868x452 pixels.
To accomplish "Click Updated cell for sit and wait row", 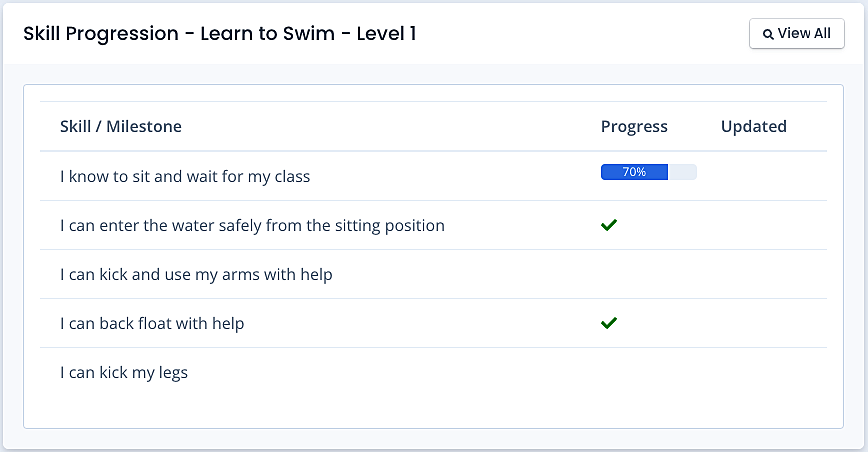I will click(x=769, y=176).
